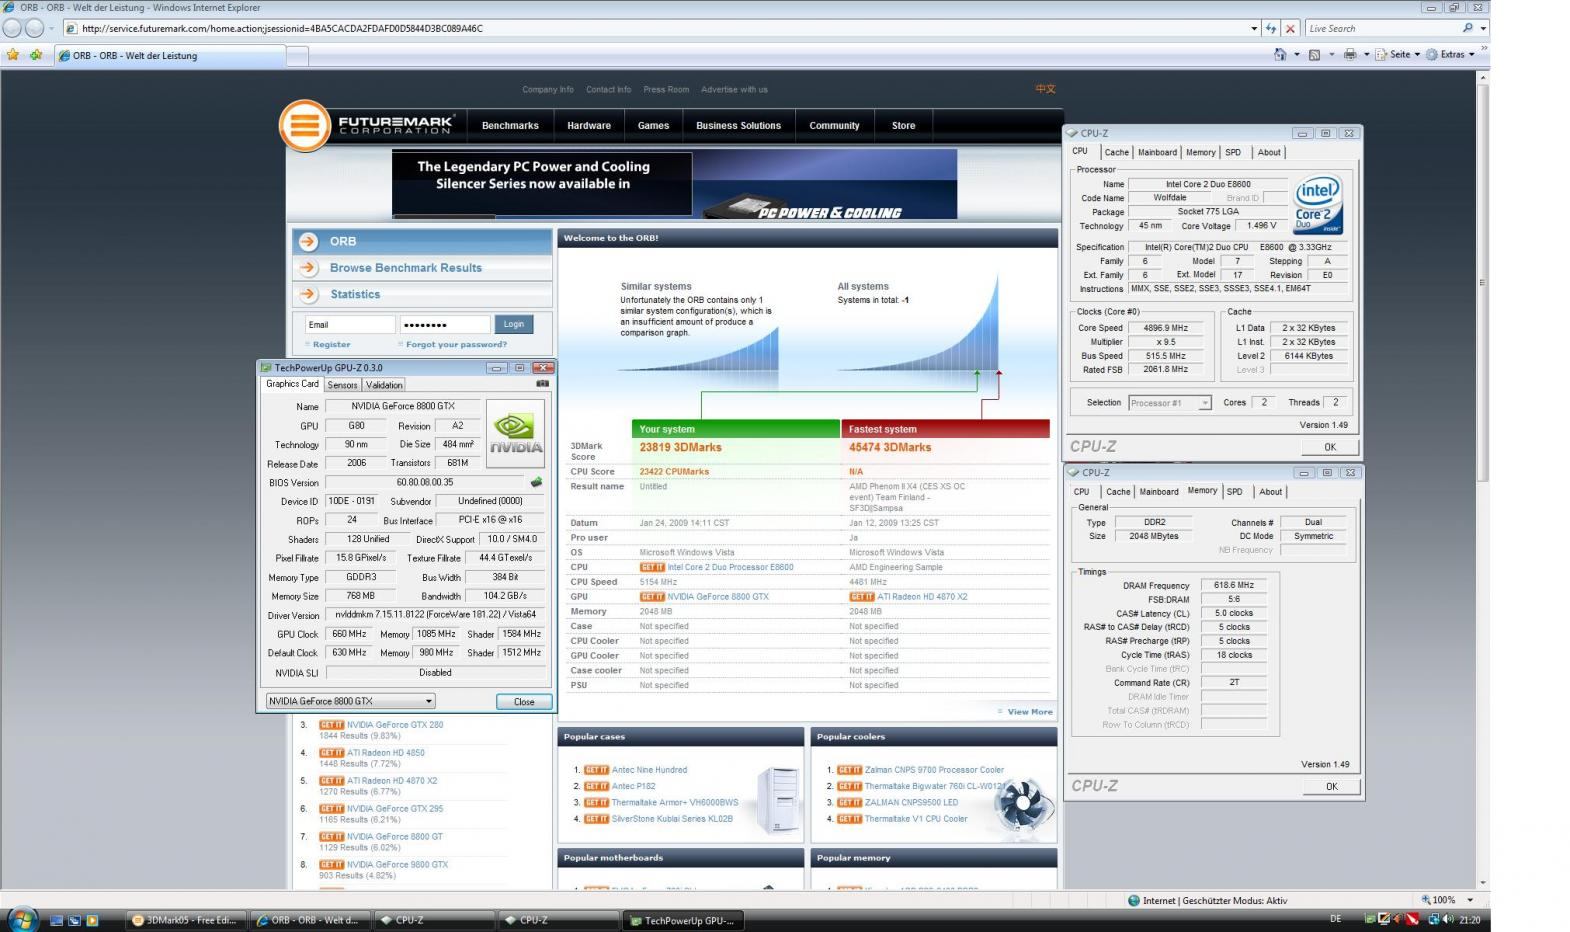Open the Community menu on Futuremark site
Viewport: 1570px width, 932px height.
[x=834, y=126]
